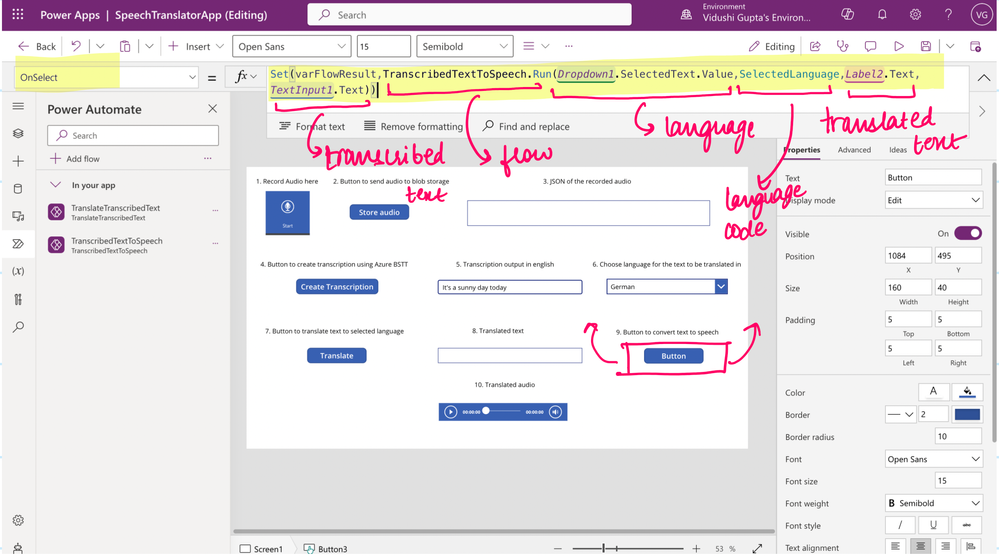
Task: Open Copilot from the purple header
Action: coord(847,14)
